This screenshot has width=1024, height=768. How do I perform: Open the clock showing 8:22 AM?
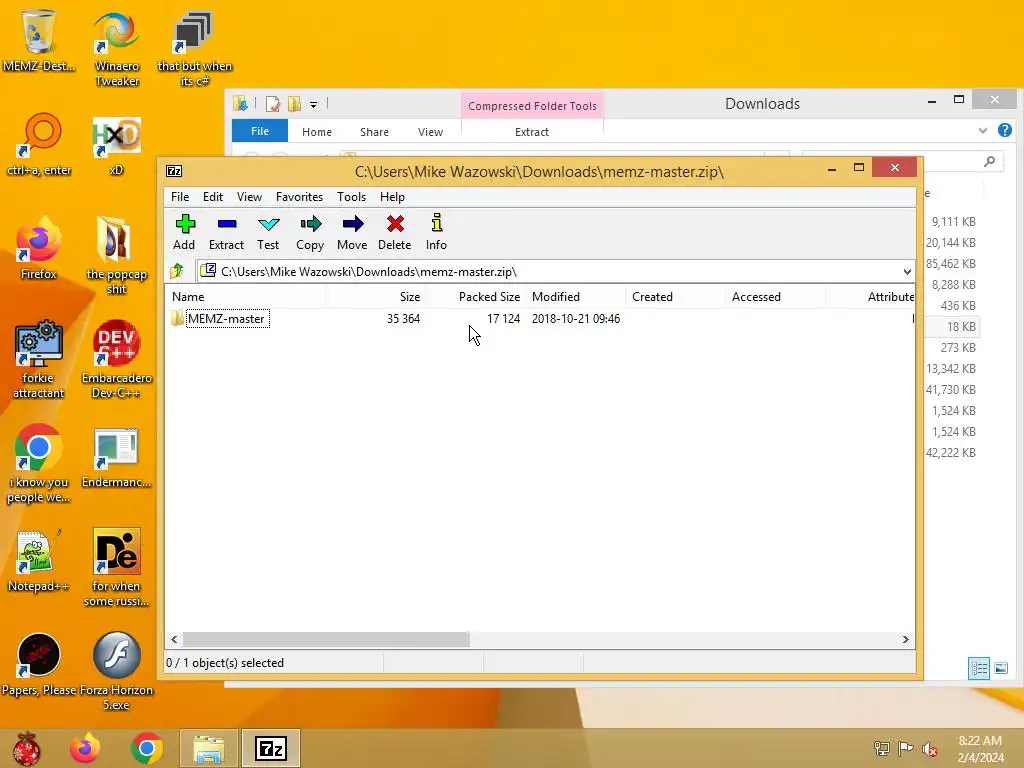[x=980, y=749]
